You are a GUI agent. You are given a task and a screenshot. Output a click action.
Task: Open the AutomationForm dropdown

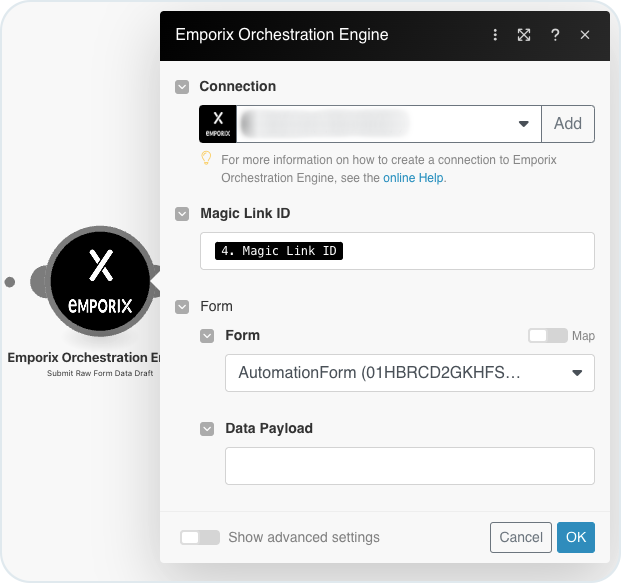pyautogui.click(x=410, y=373)
